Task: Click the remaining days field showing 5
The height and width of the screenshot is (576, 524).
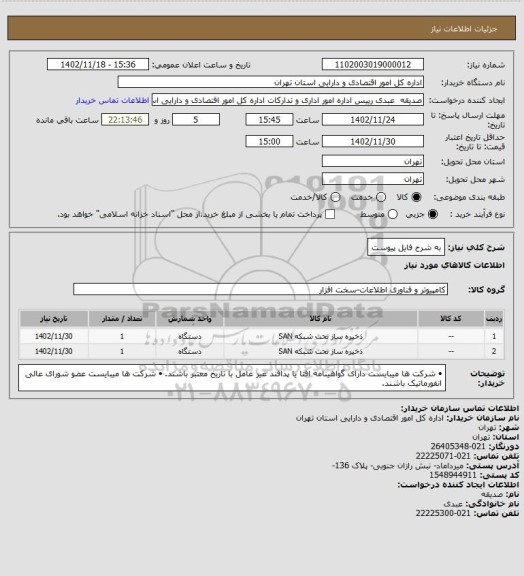Action: tap(196, 120)
